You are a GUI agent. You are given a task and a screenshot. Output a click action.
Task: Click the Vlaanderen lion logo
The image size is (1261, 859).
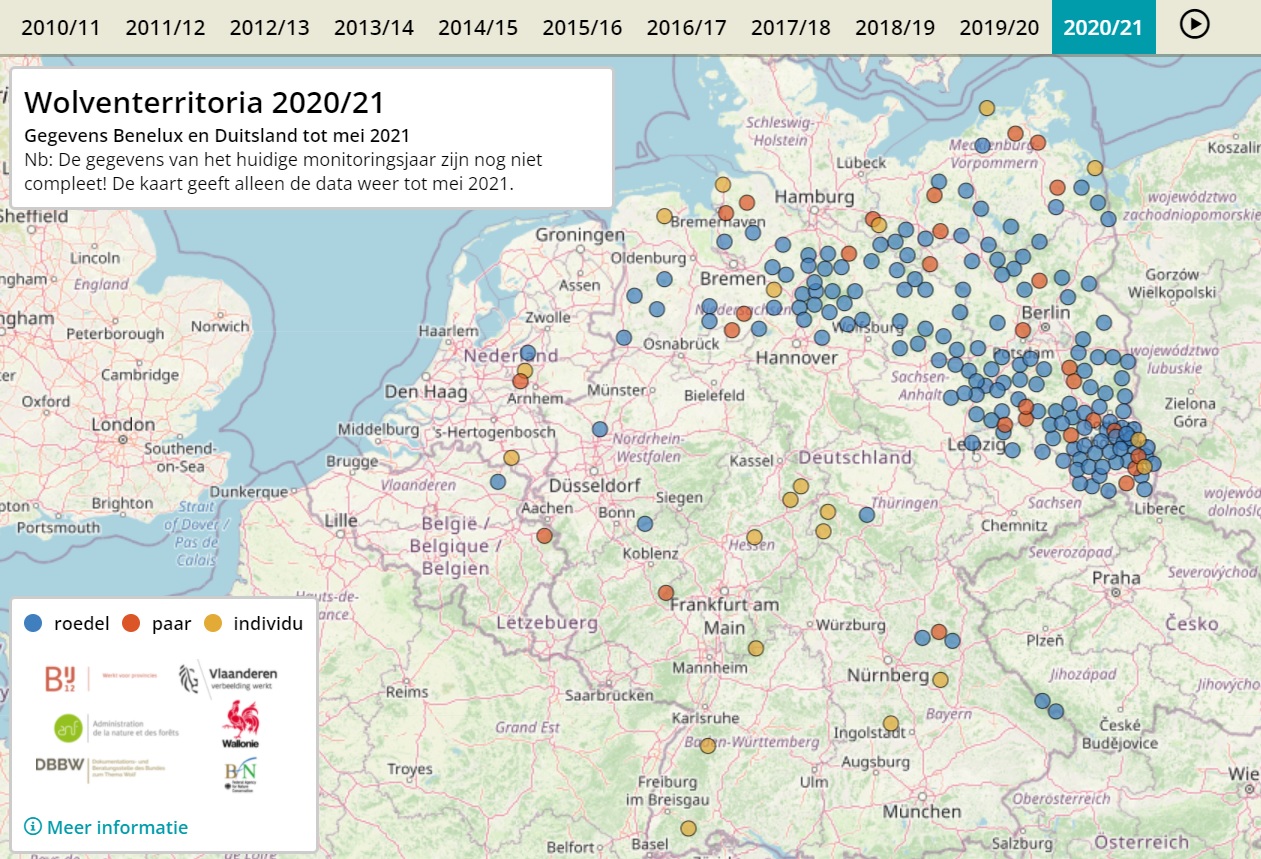[x=228, y=678]
